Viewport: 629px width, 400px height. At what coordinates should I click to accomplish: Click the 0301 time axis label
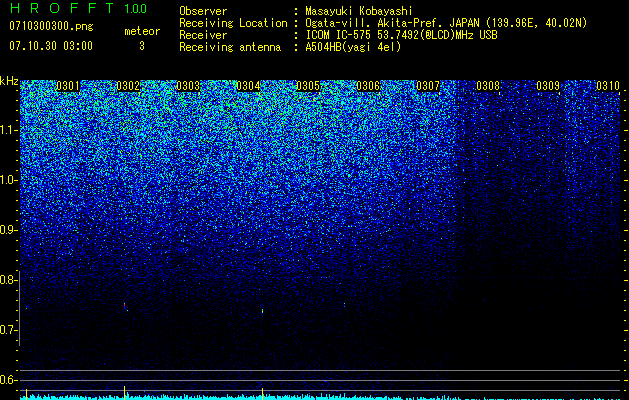pyautogui.click(x=68, y=86)
